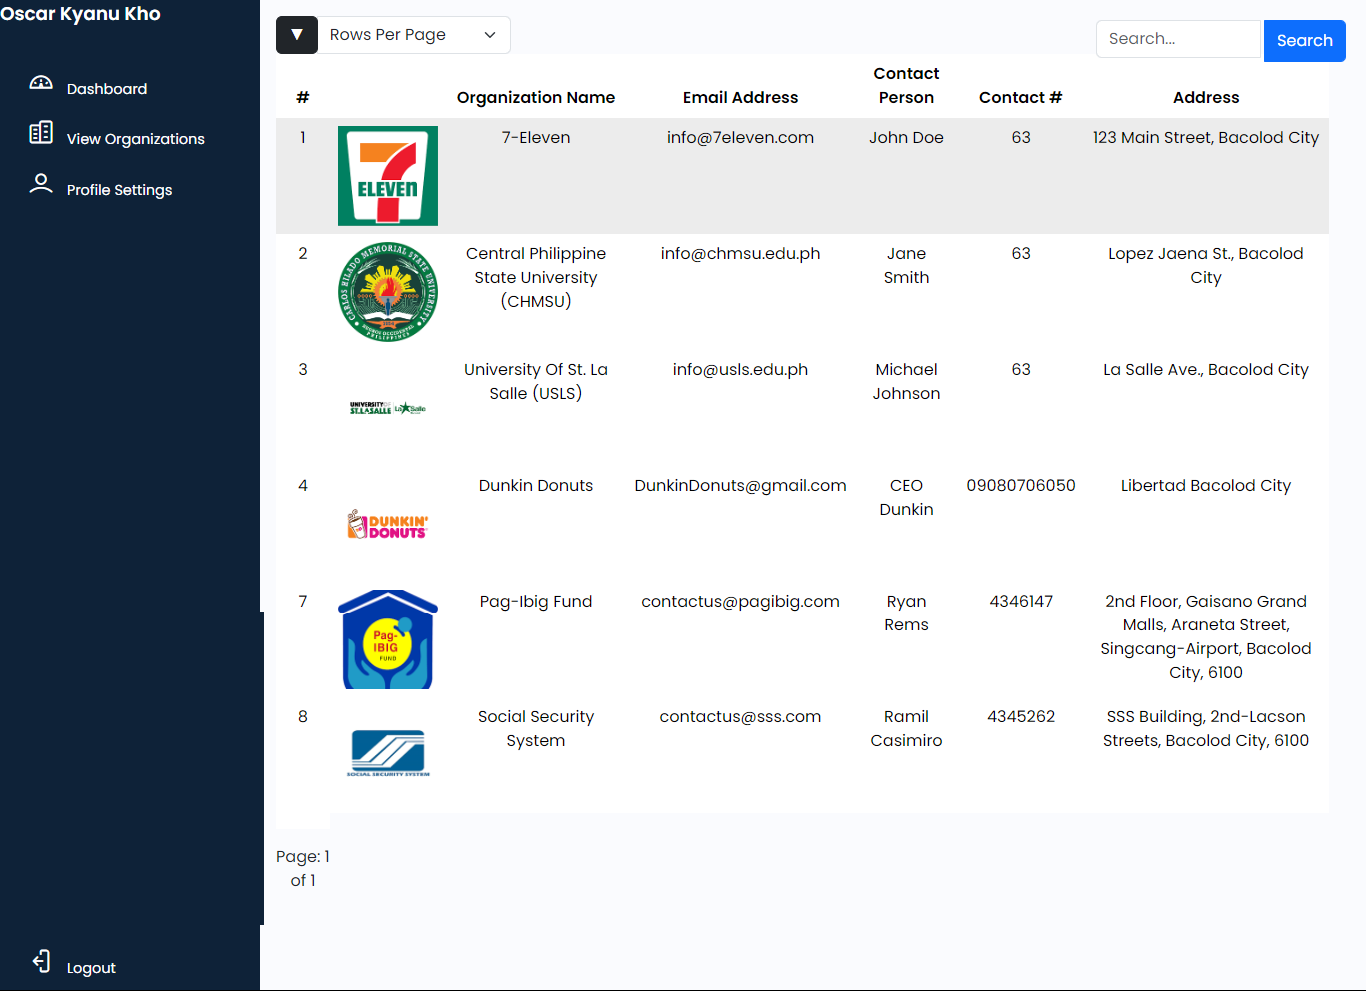Viewport: 1366px width, 991px height.
Task: Click the Dashboard gauge icon
Action: pos(41,83)
